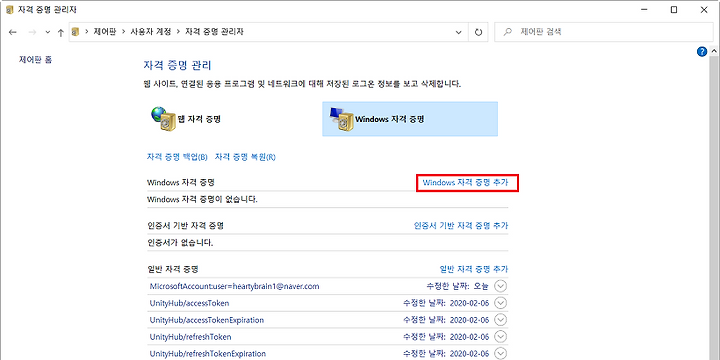Switch to Windows 자격 증명 tile

(x=410, y=119)
